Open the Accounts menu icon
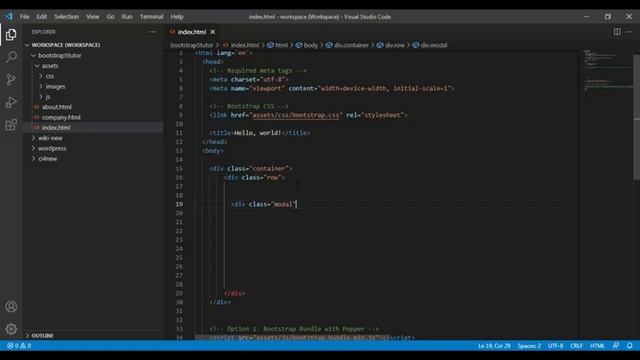 tap(11, 307)
